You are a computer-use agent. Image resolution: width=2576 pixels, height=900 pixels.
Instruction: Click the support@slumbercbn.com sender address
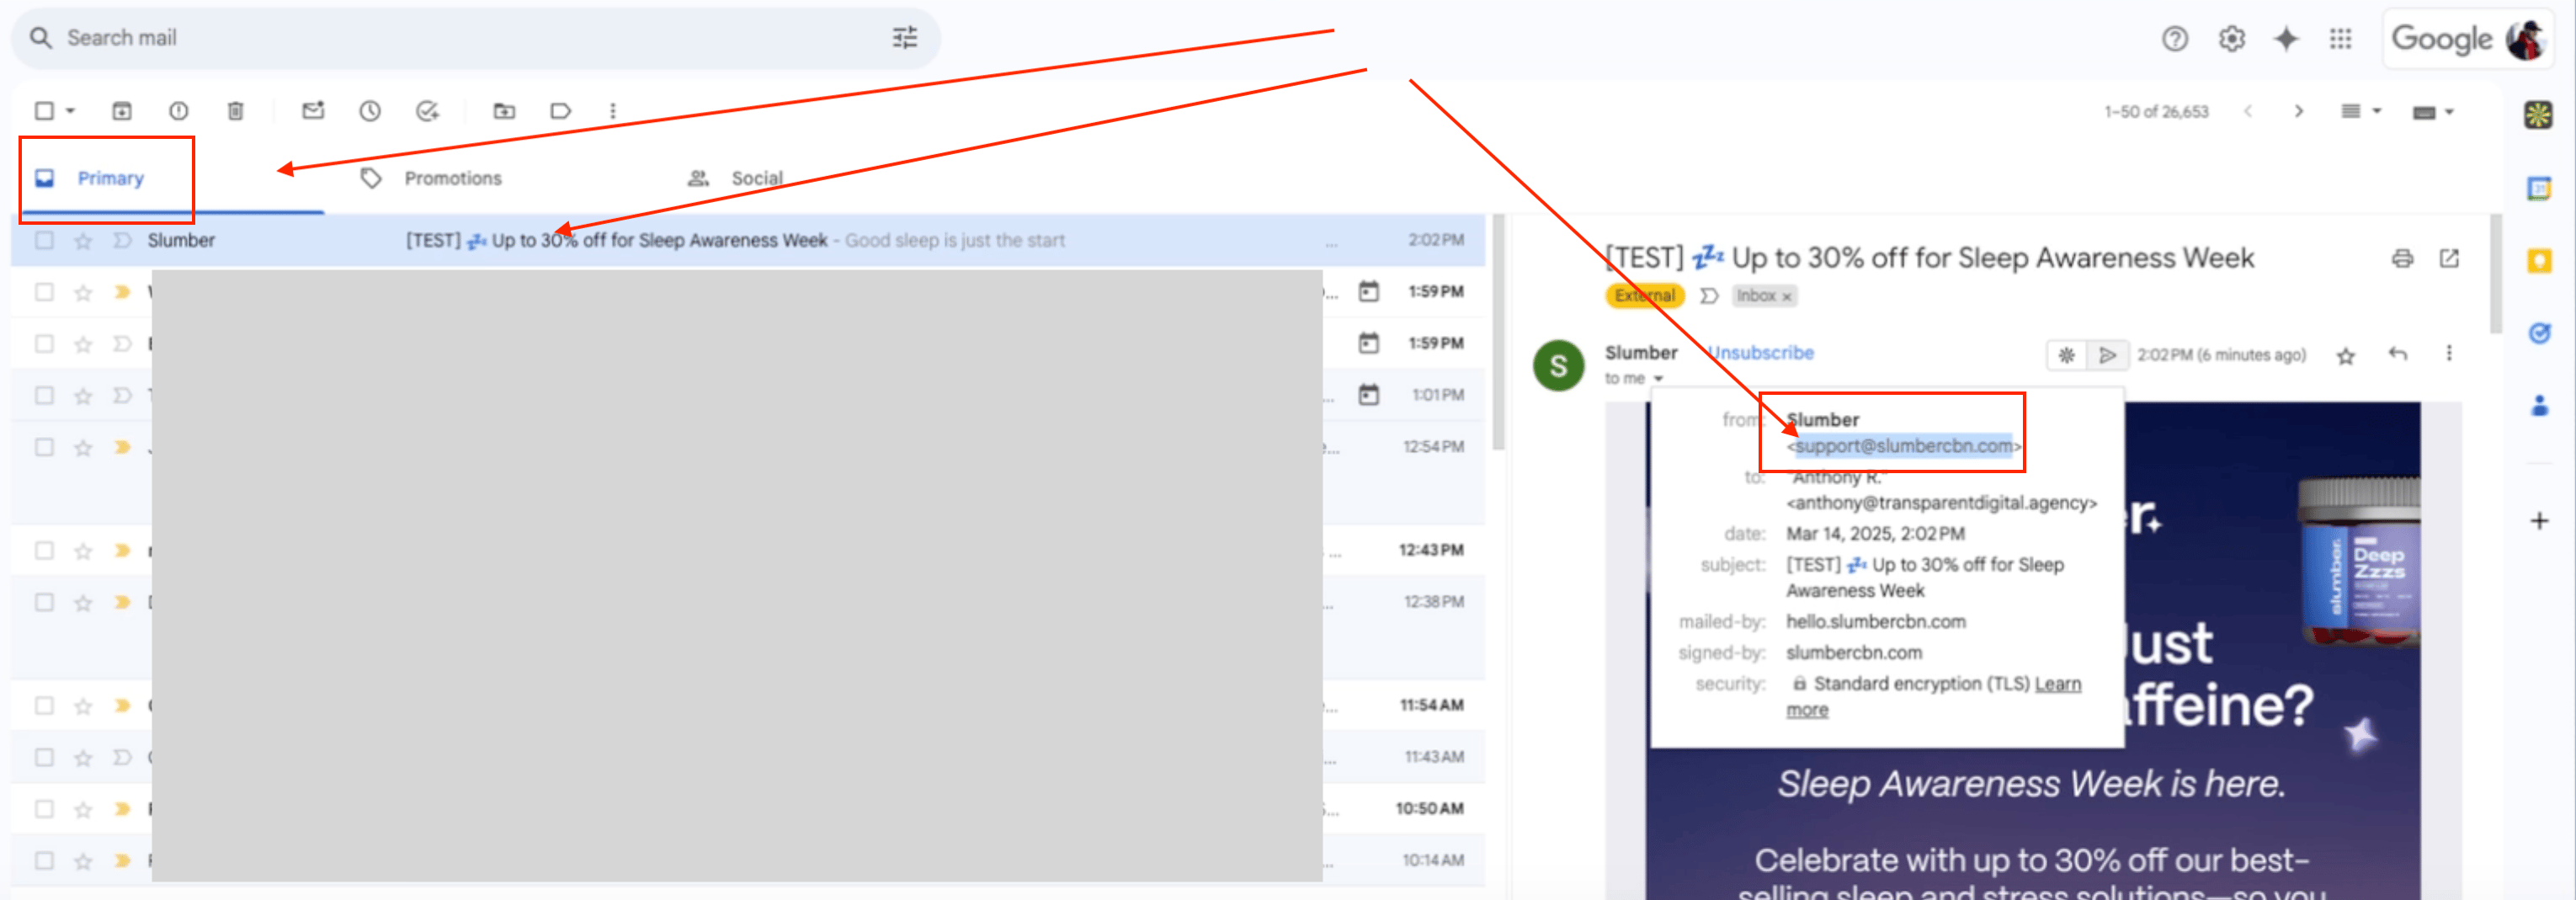coord(1904,446)
